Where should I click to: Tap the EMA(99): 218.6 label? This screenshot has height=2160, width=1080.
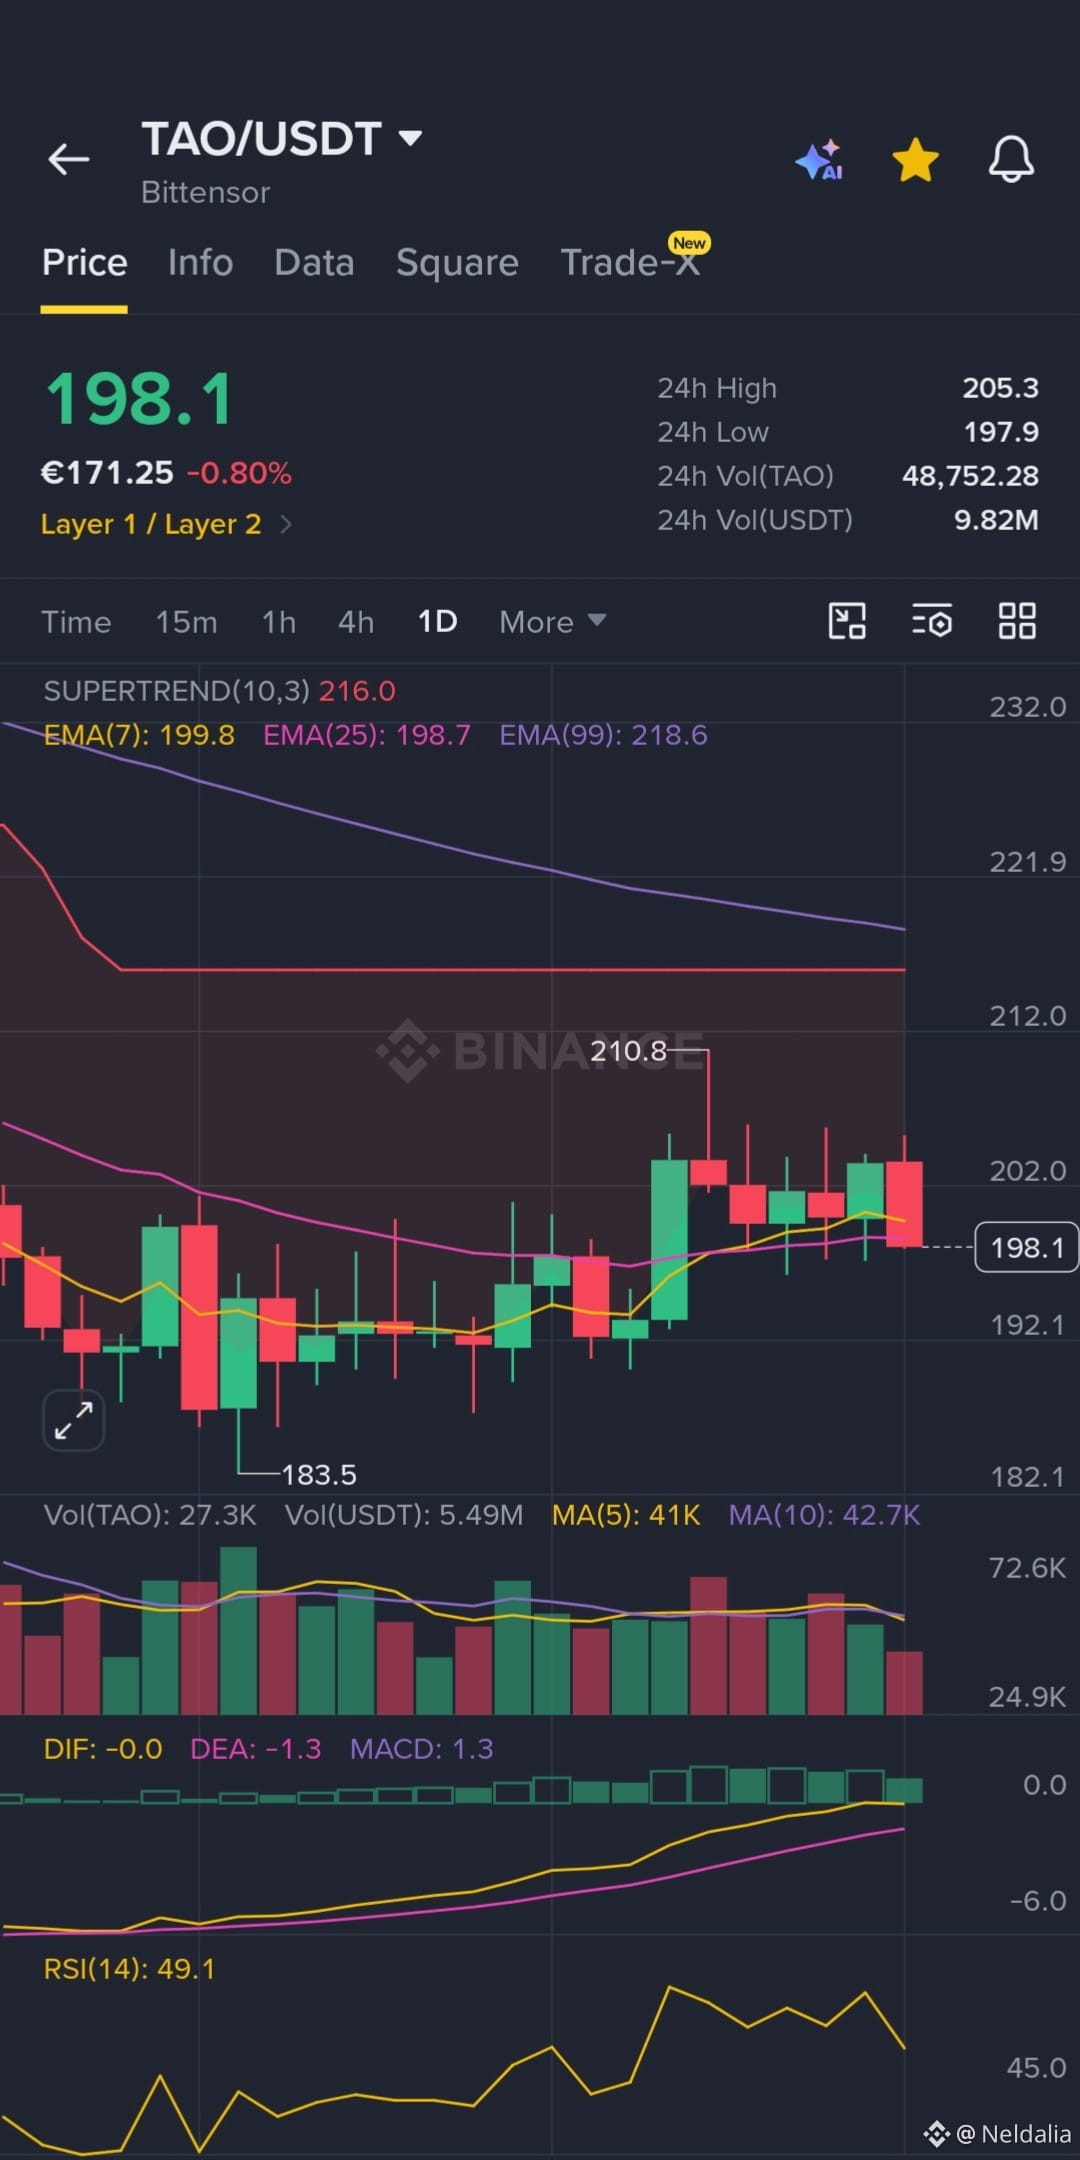603,735
